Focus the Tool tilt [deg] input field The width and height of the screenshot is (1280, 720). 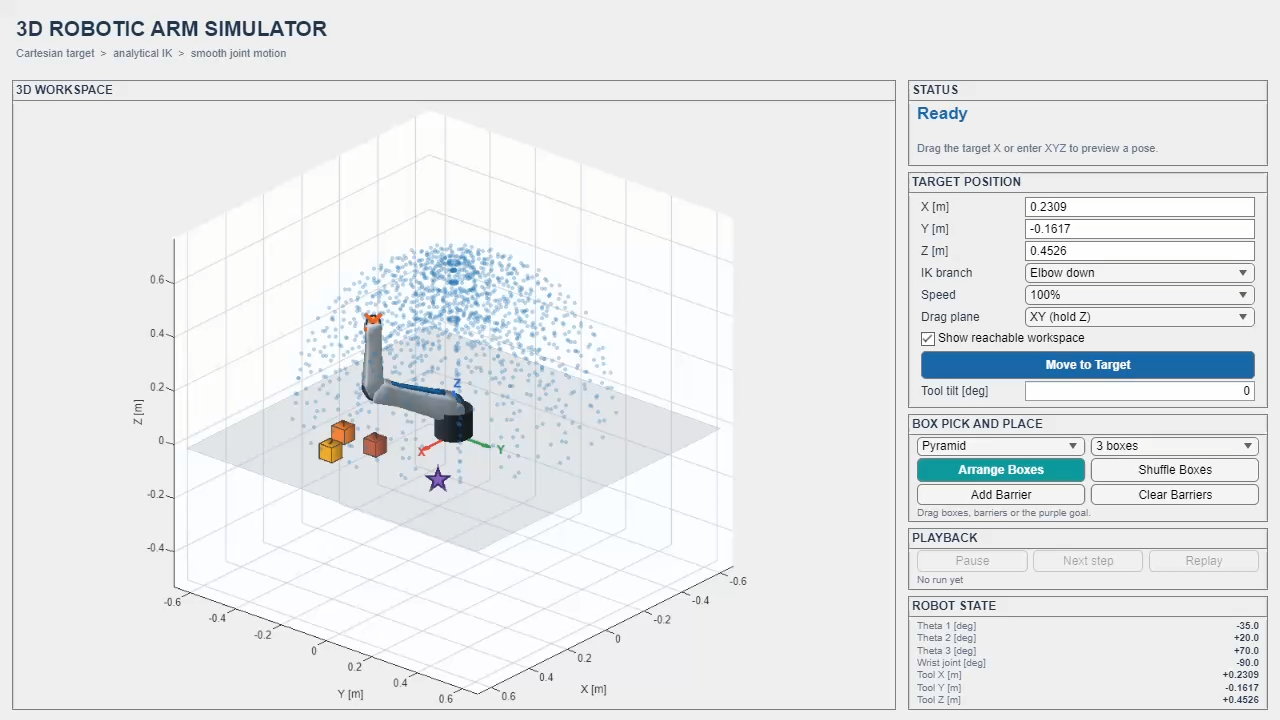[1140, 391]
